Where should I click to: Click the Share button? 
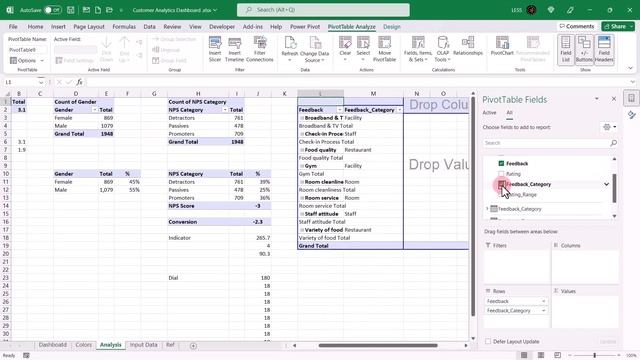pos(618,26)
